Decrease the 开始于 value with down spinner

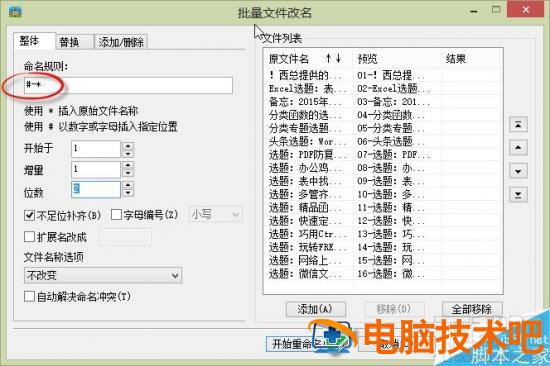click(128, 153)
